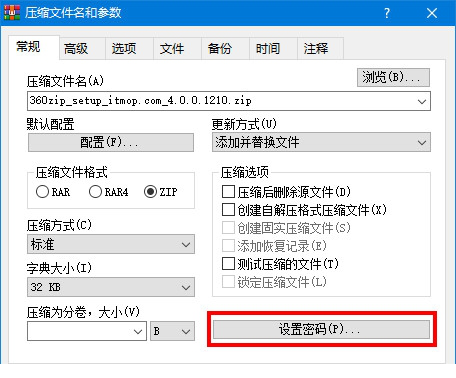The height and width of the screenshot is (378, 456).
Task: Open the 更新方式 dropdown
Action: pyautogui.click(x=321, y=142)
